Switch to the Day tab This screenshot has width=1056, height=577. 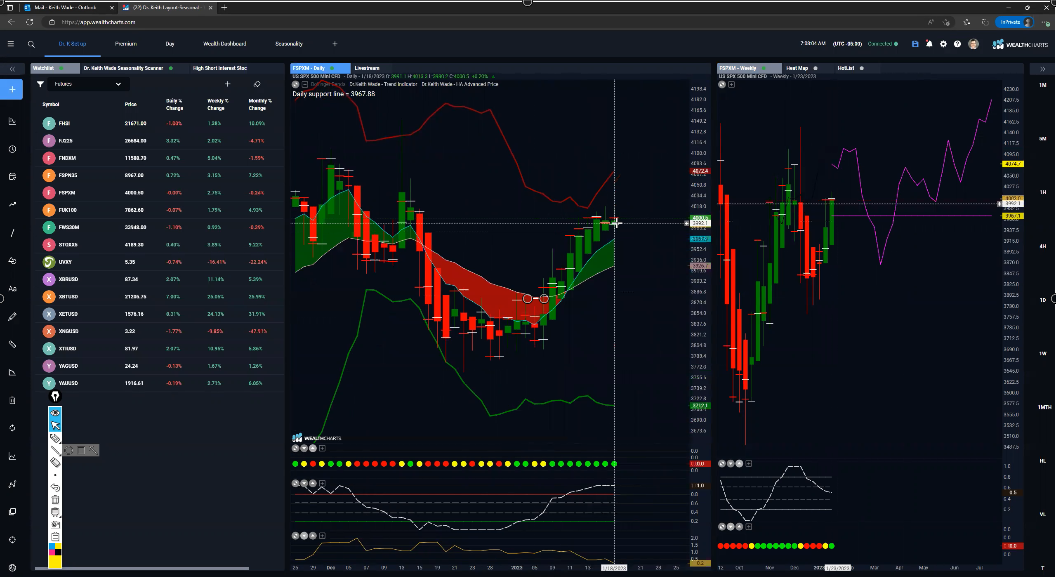tap(170, 44)
